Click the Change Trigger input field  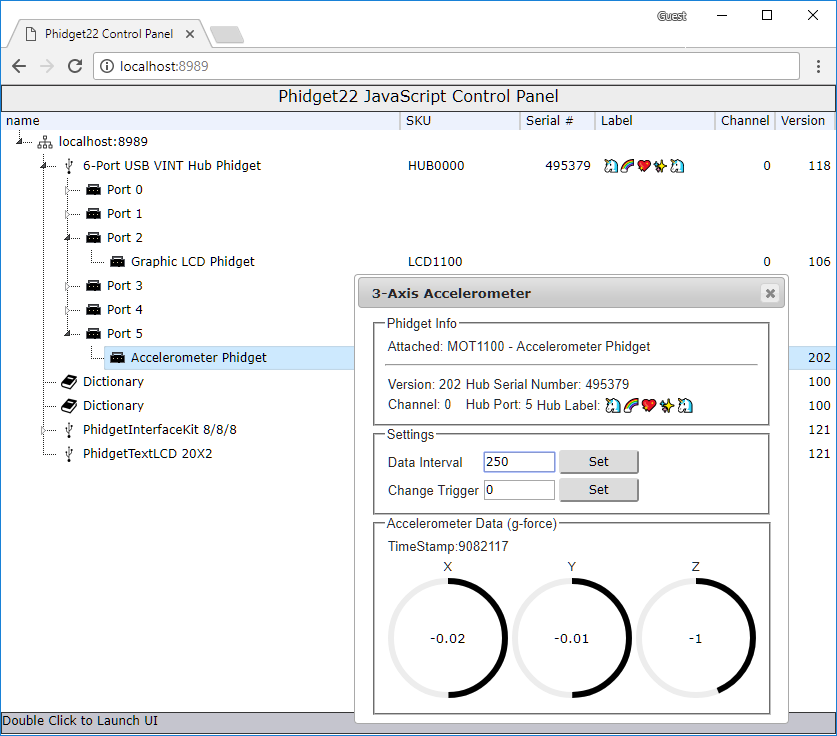coord(519,490)
